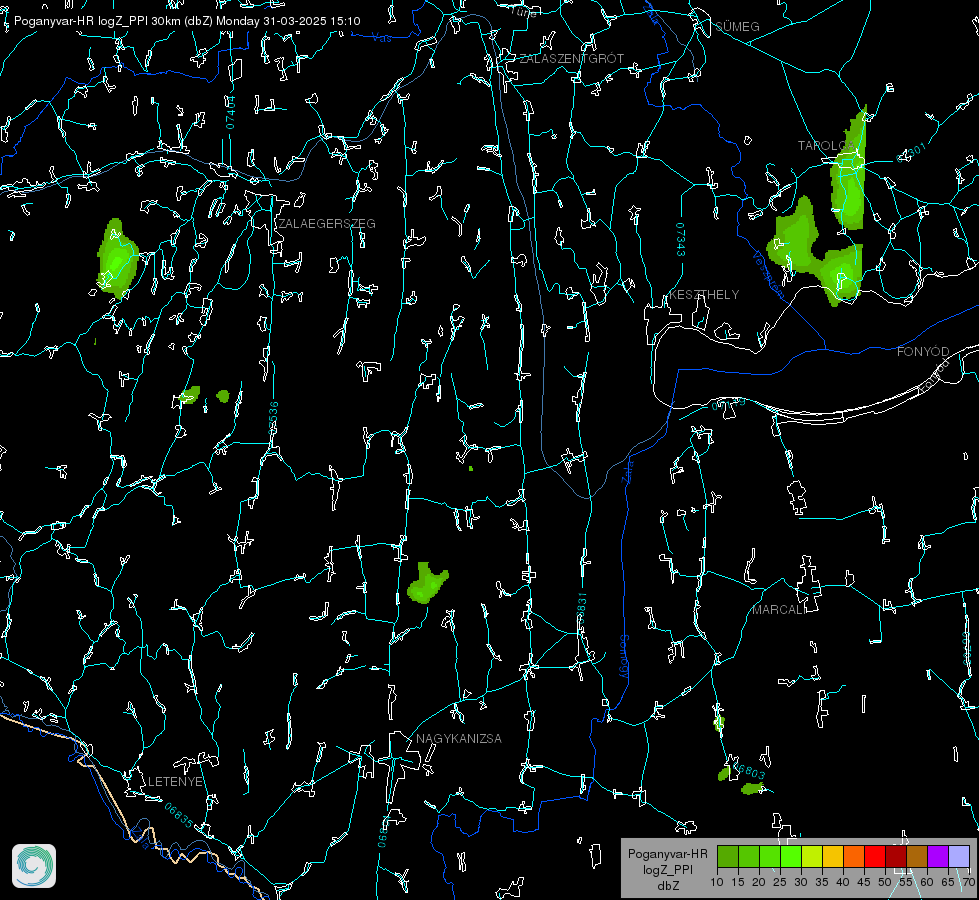This screenshot has width=979, height=900.
Task: Select the 65-70 dBZ light lavender swatch
Action: pyautogui.click(x=958, y=856)
